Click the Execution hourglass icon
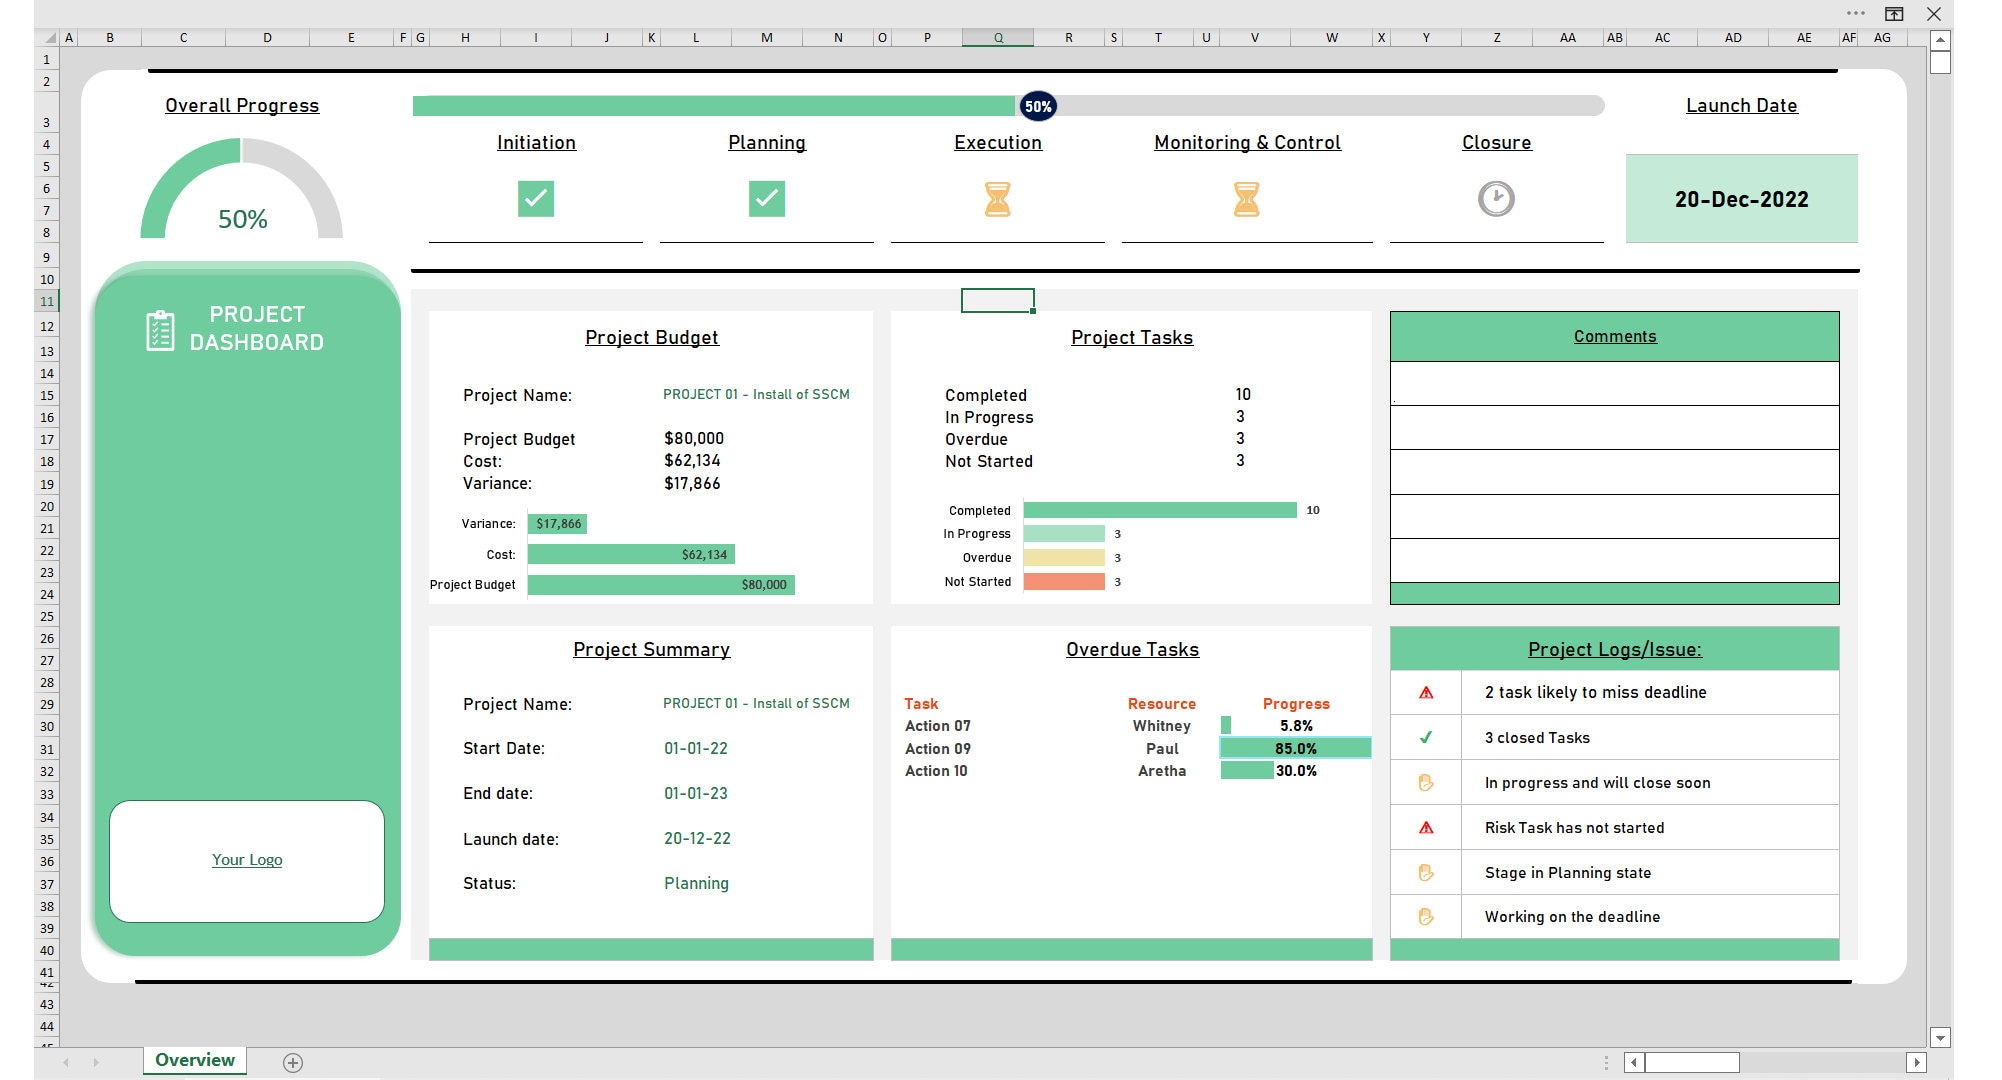2002x1080 pixels. [997, 198]
